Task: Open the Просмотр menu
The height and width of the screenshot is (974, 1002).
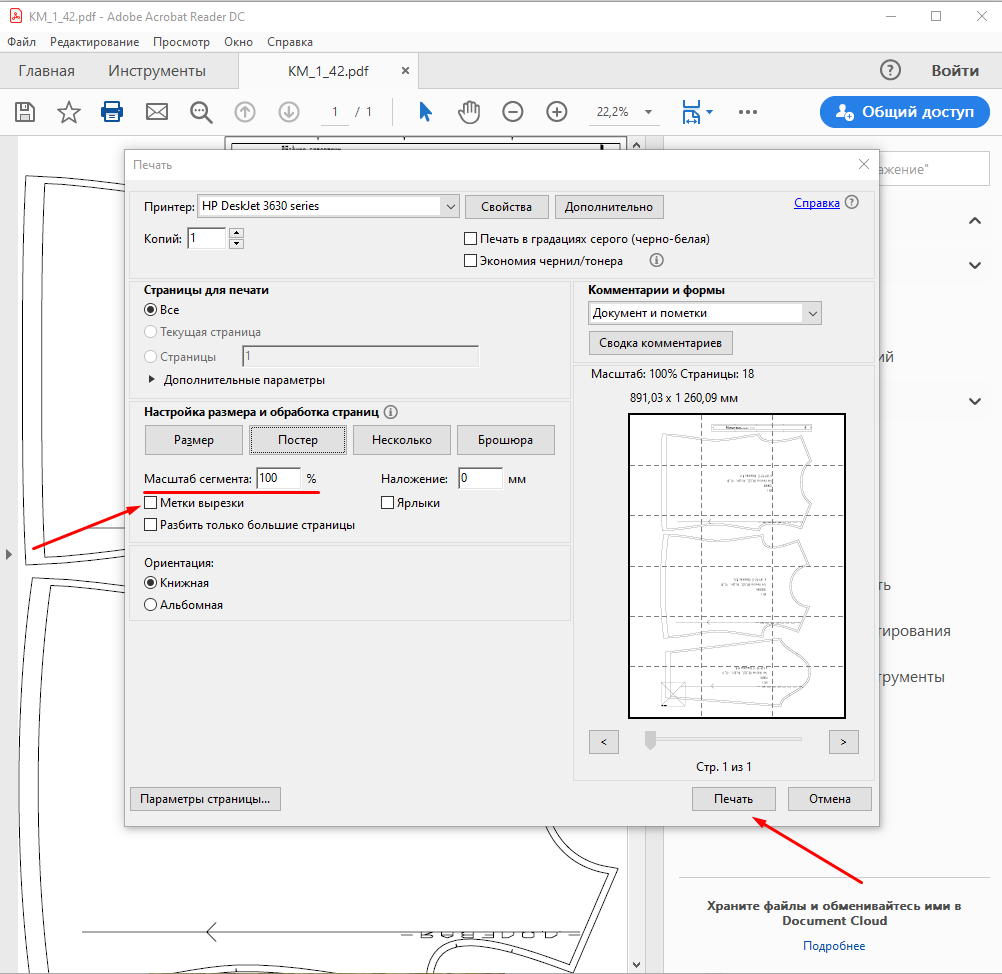Action: [x=181, y=42]
